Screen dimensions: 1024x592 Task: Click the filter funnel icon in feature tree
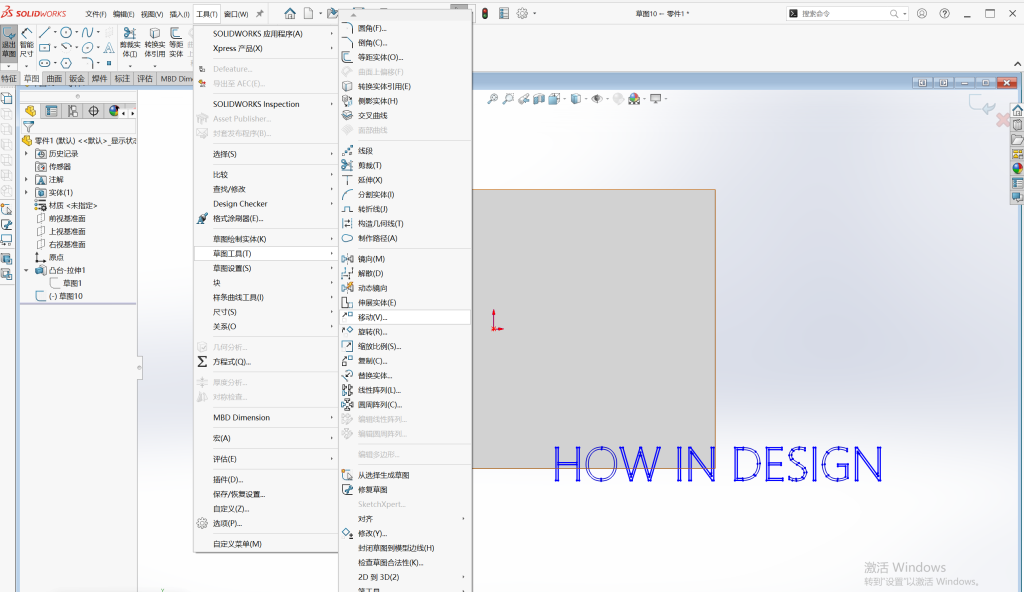click(28, 127)
